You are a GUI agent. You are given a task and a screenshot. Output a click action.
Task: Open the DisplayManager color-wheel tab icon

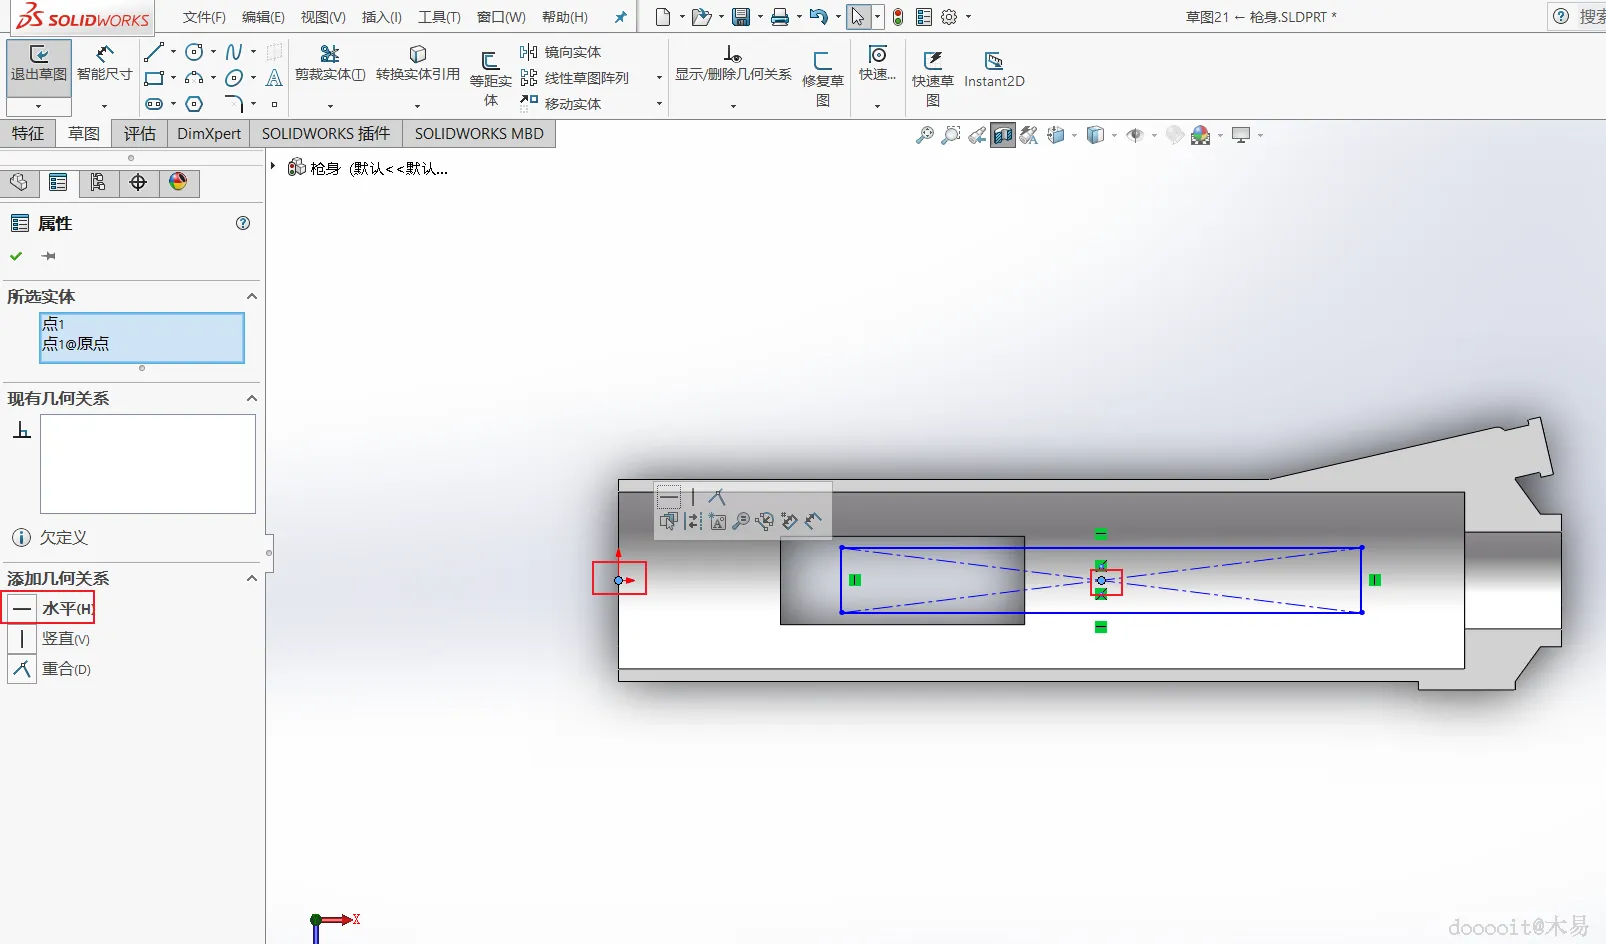[178, 182]
